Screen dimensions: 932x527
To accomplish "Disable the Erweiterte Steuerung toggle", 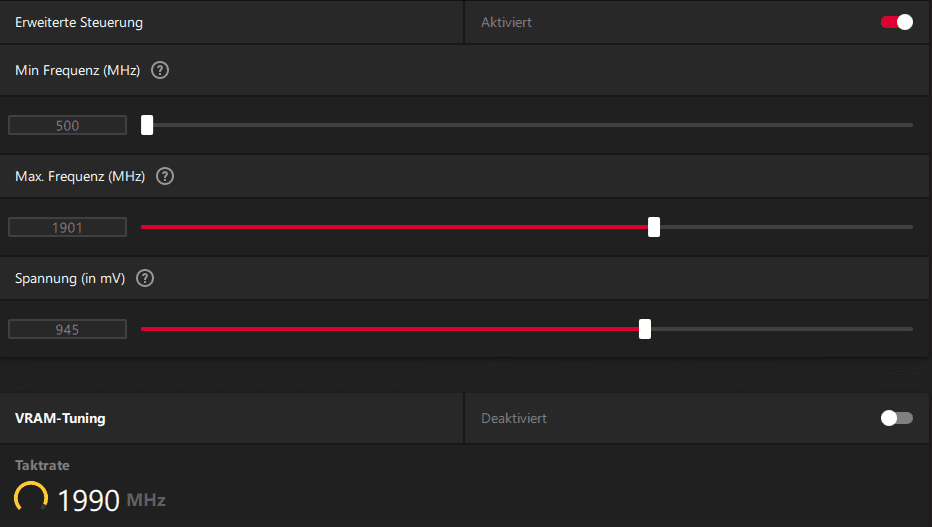I will [897, 22].
